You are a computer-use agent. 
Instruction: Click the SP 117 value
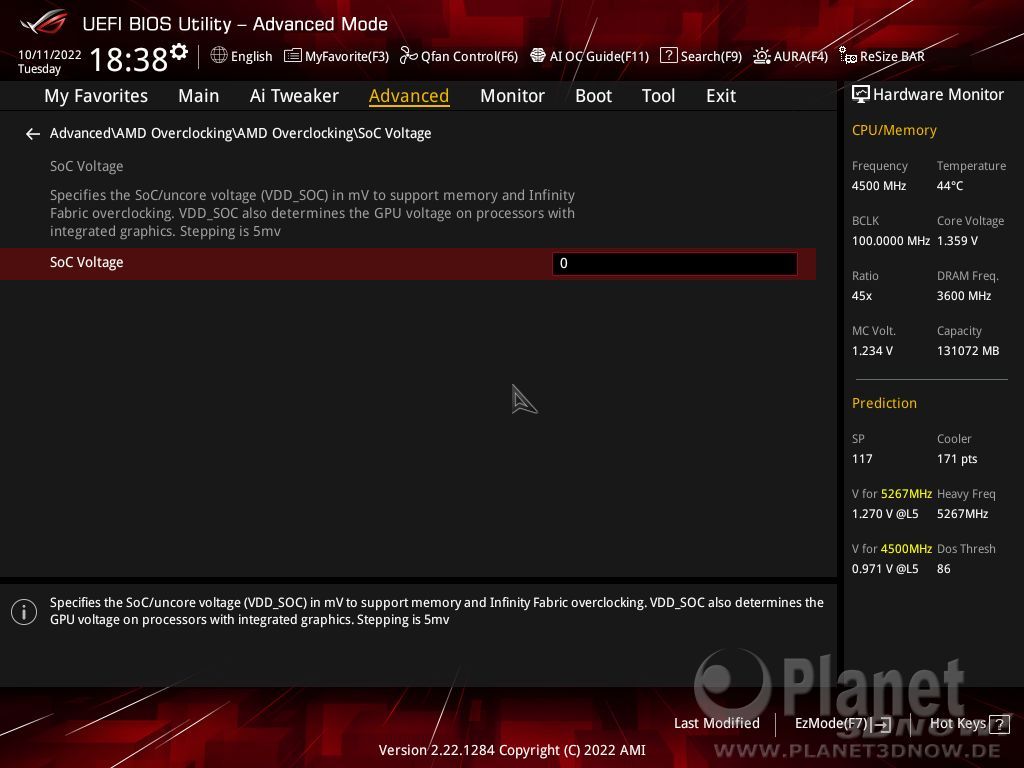pyautogui.click(x=862, y=458)
